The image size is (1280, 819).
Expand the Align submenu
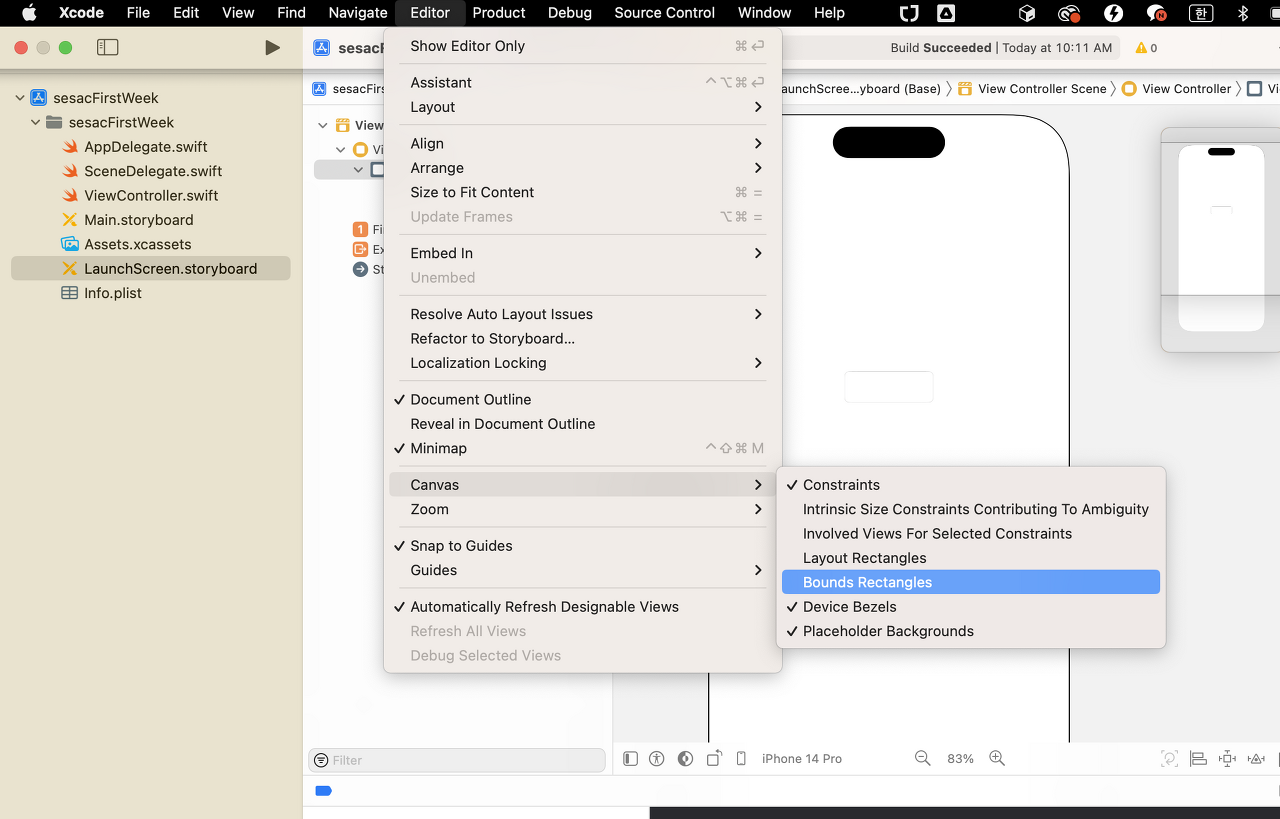pyautogui.click(x=583, y=143)
